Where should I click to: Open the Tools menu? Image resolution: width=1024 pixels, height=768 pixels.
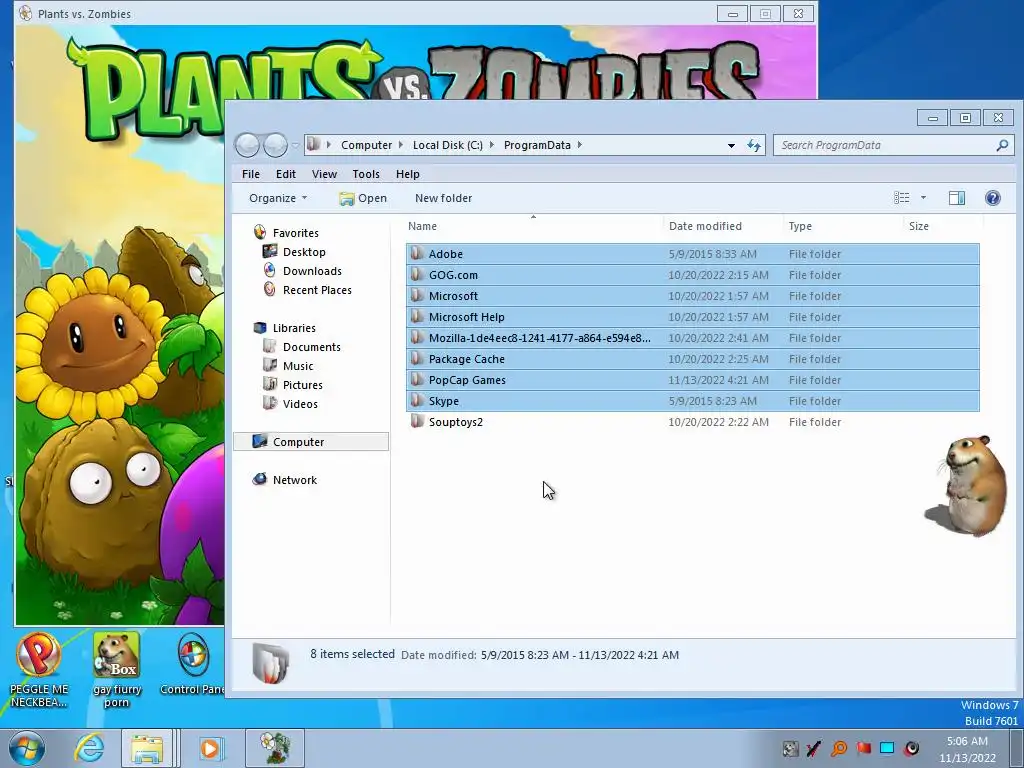[366, 174]
